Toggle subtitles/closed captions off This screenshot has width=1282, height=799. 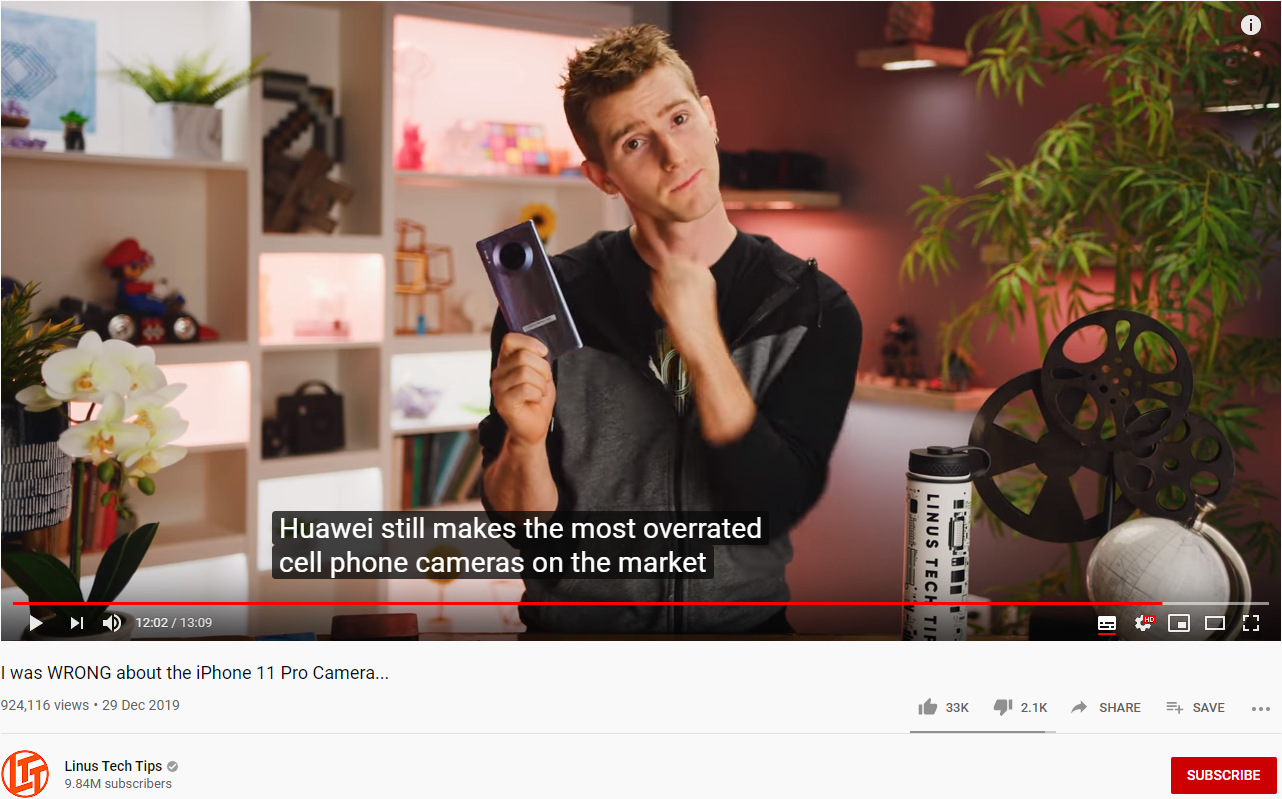(1107, 623)
